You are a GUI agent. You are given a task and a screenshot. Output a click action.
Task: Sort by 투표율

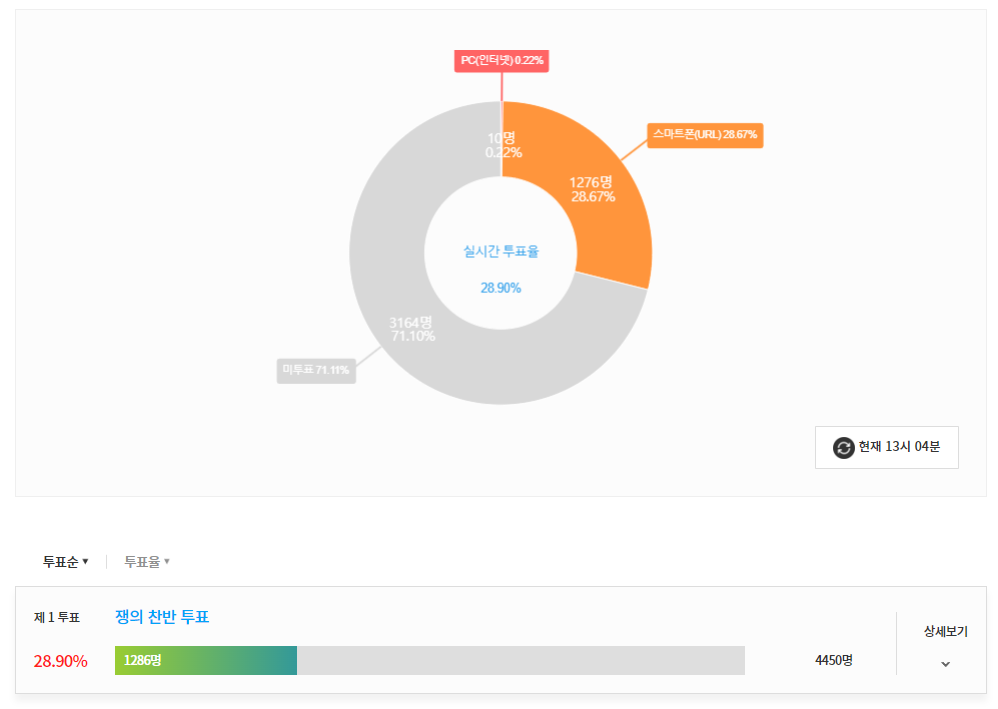146,562
